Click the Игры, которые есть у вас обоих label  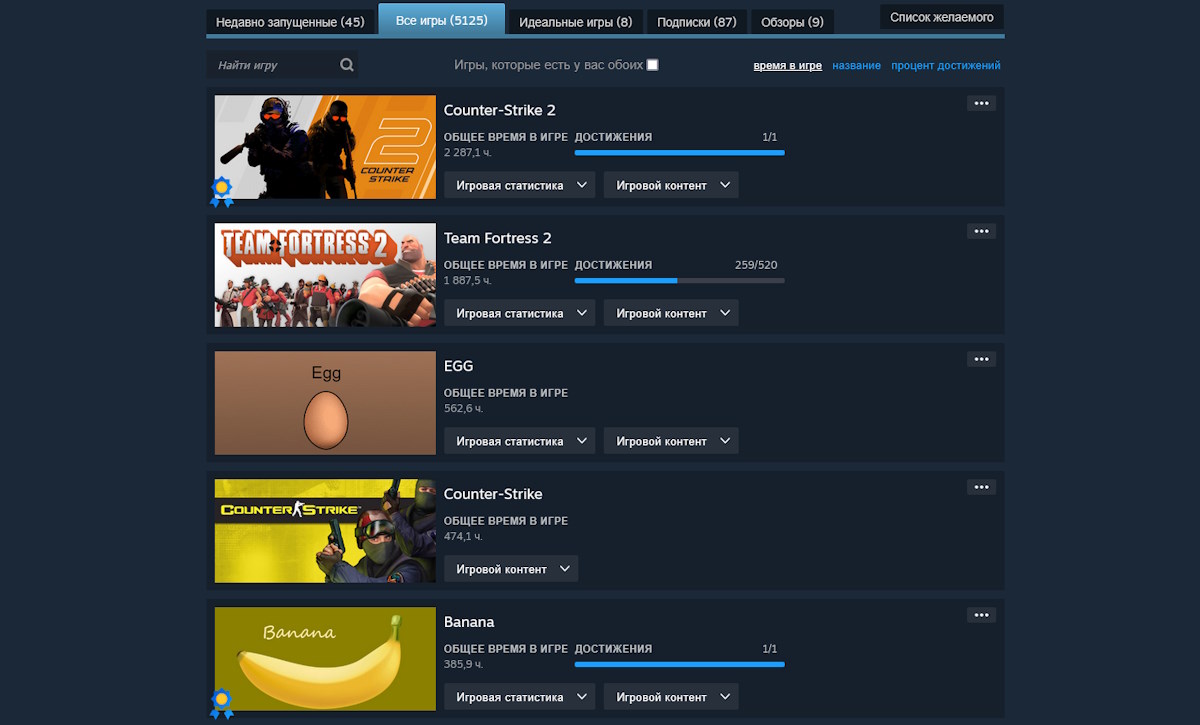pos(548,65)
